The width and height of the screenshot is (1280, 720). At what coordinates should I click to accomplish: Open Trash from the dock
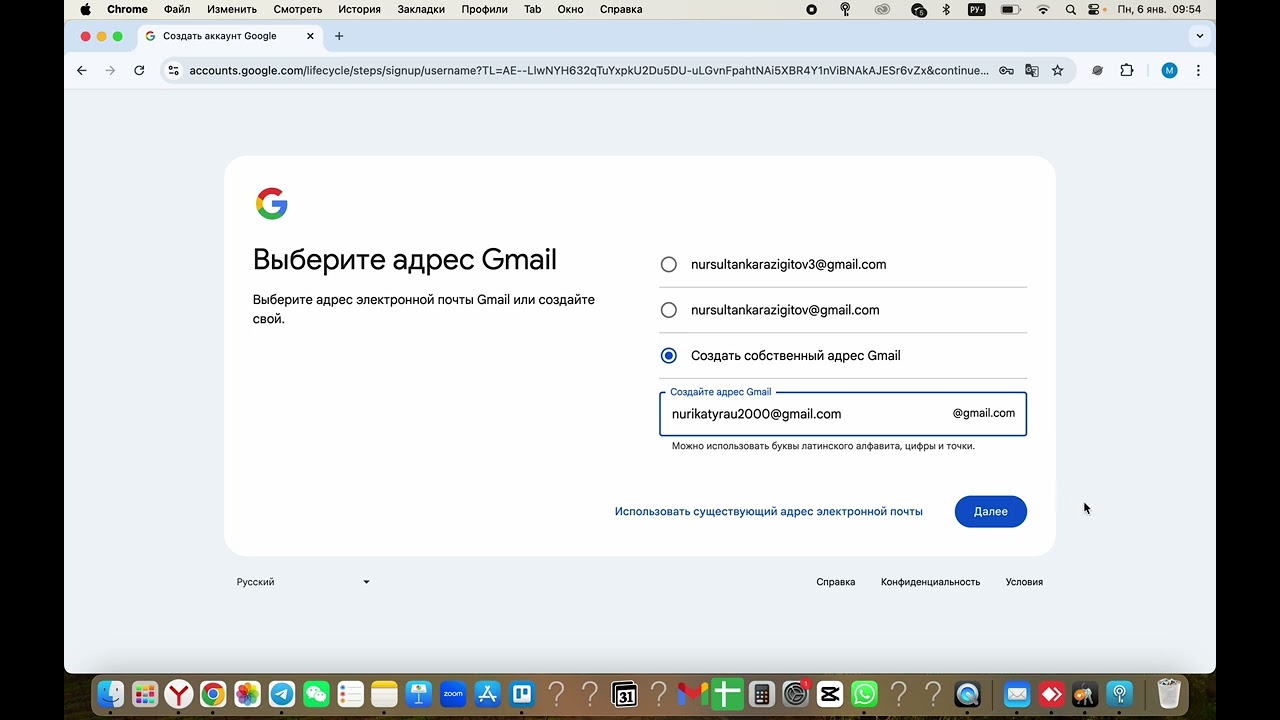[x=1169, y=693]
